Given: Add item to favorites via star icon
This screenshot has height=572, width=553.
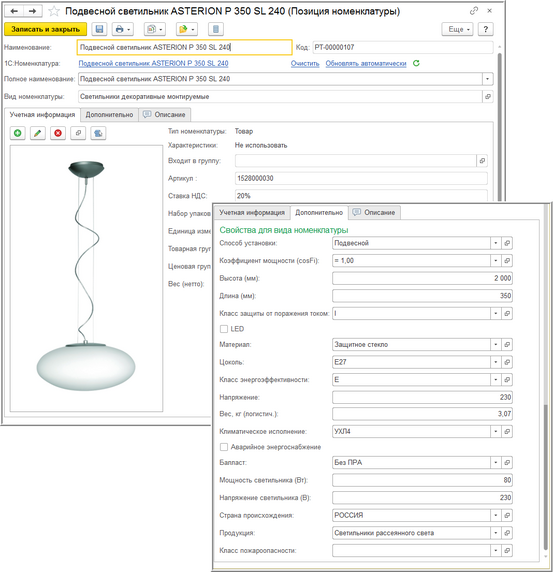Looking at the screenshot, I should [x=54, y=11].
